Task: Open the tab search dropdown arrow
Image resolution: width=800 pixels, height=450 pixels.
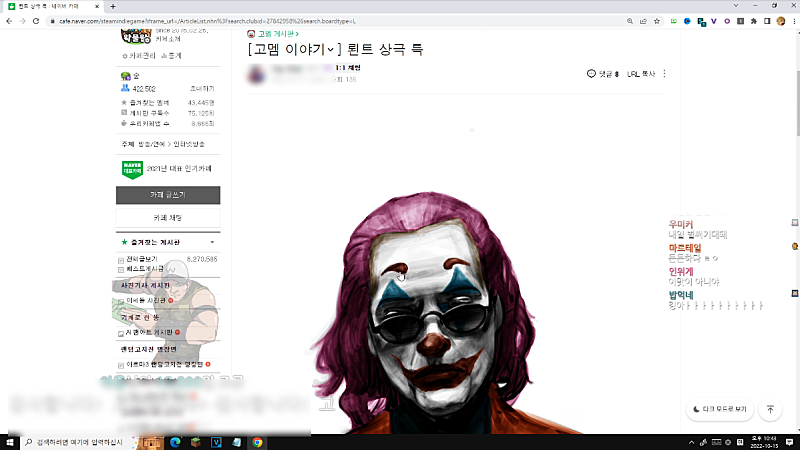Action: coord(736,6)
